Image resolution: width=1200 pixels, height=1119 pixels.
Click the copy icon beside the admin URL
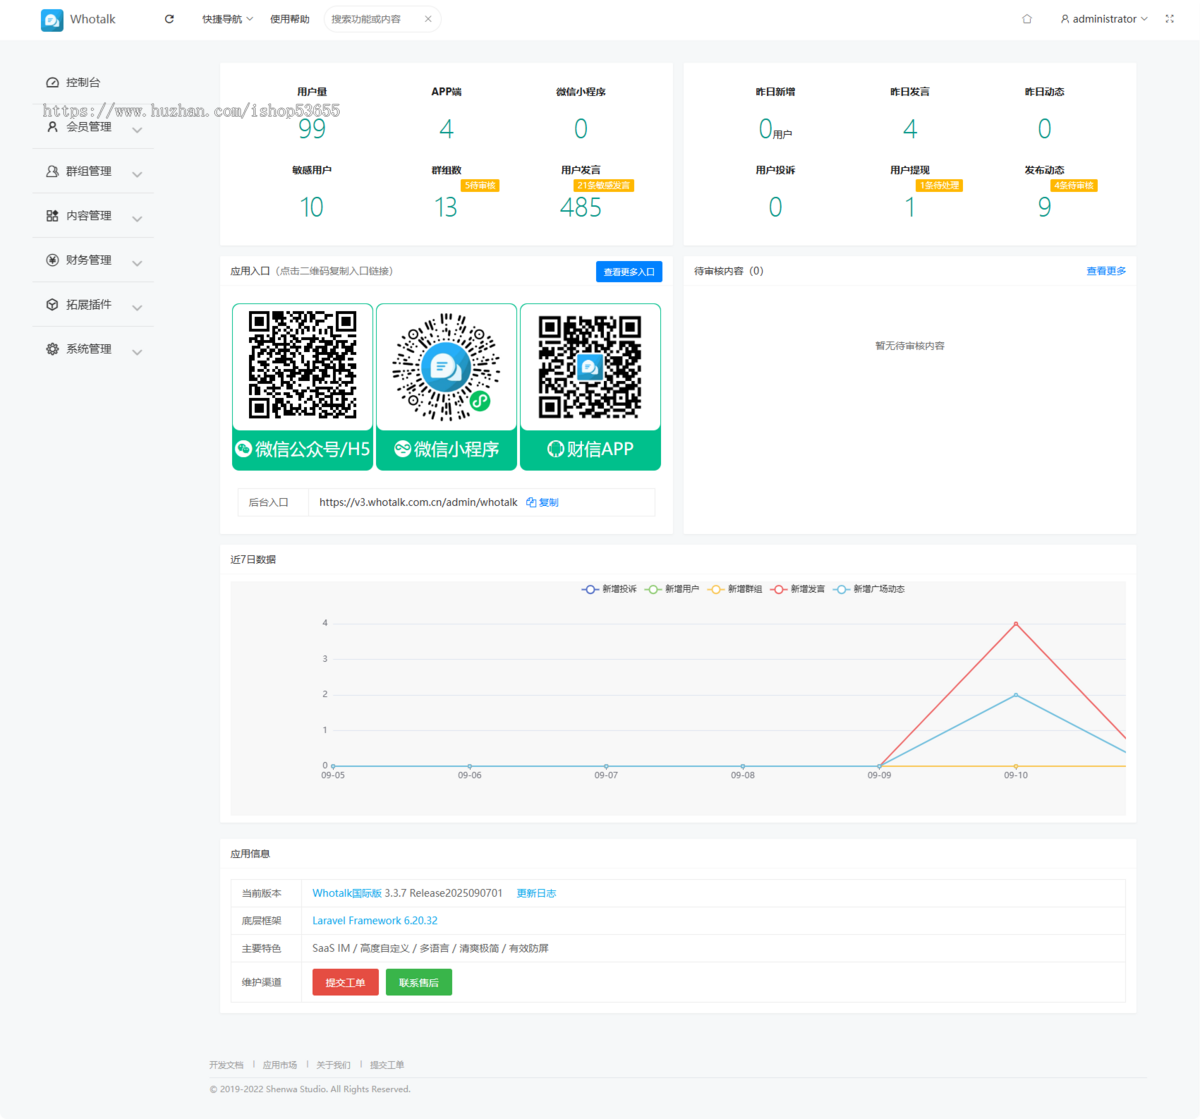pos(531,503)
